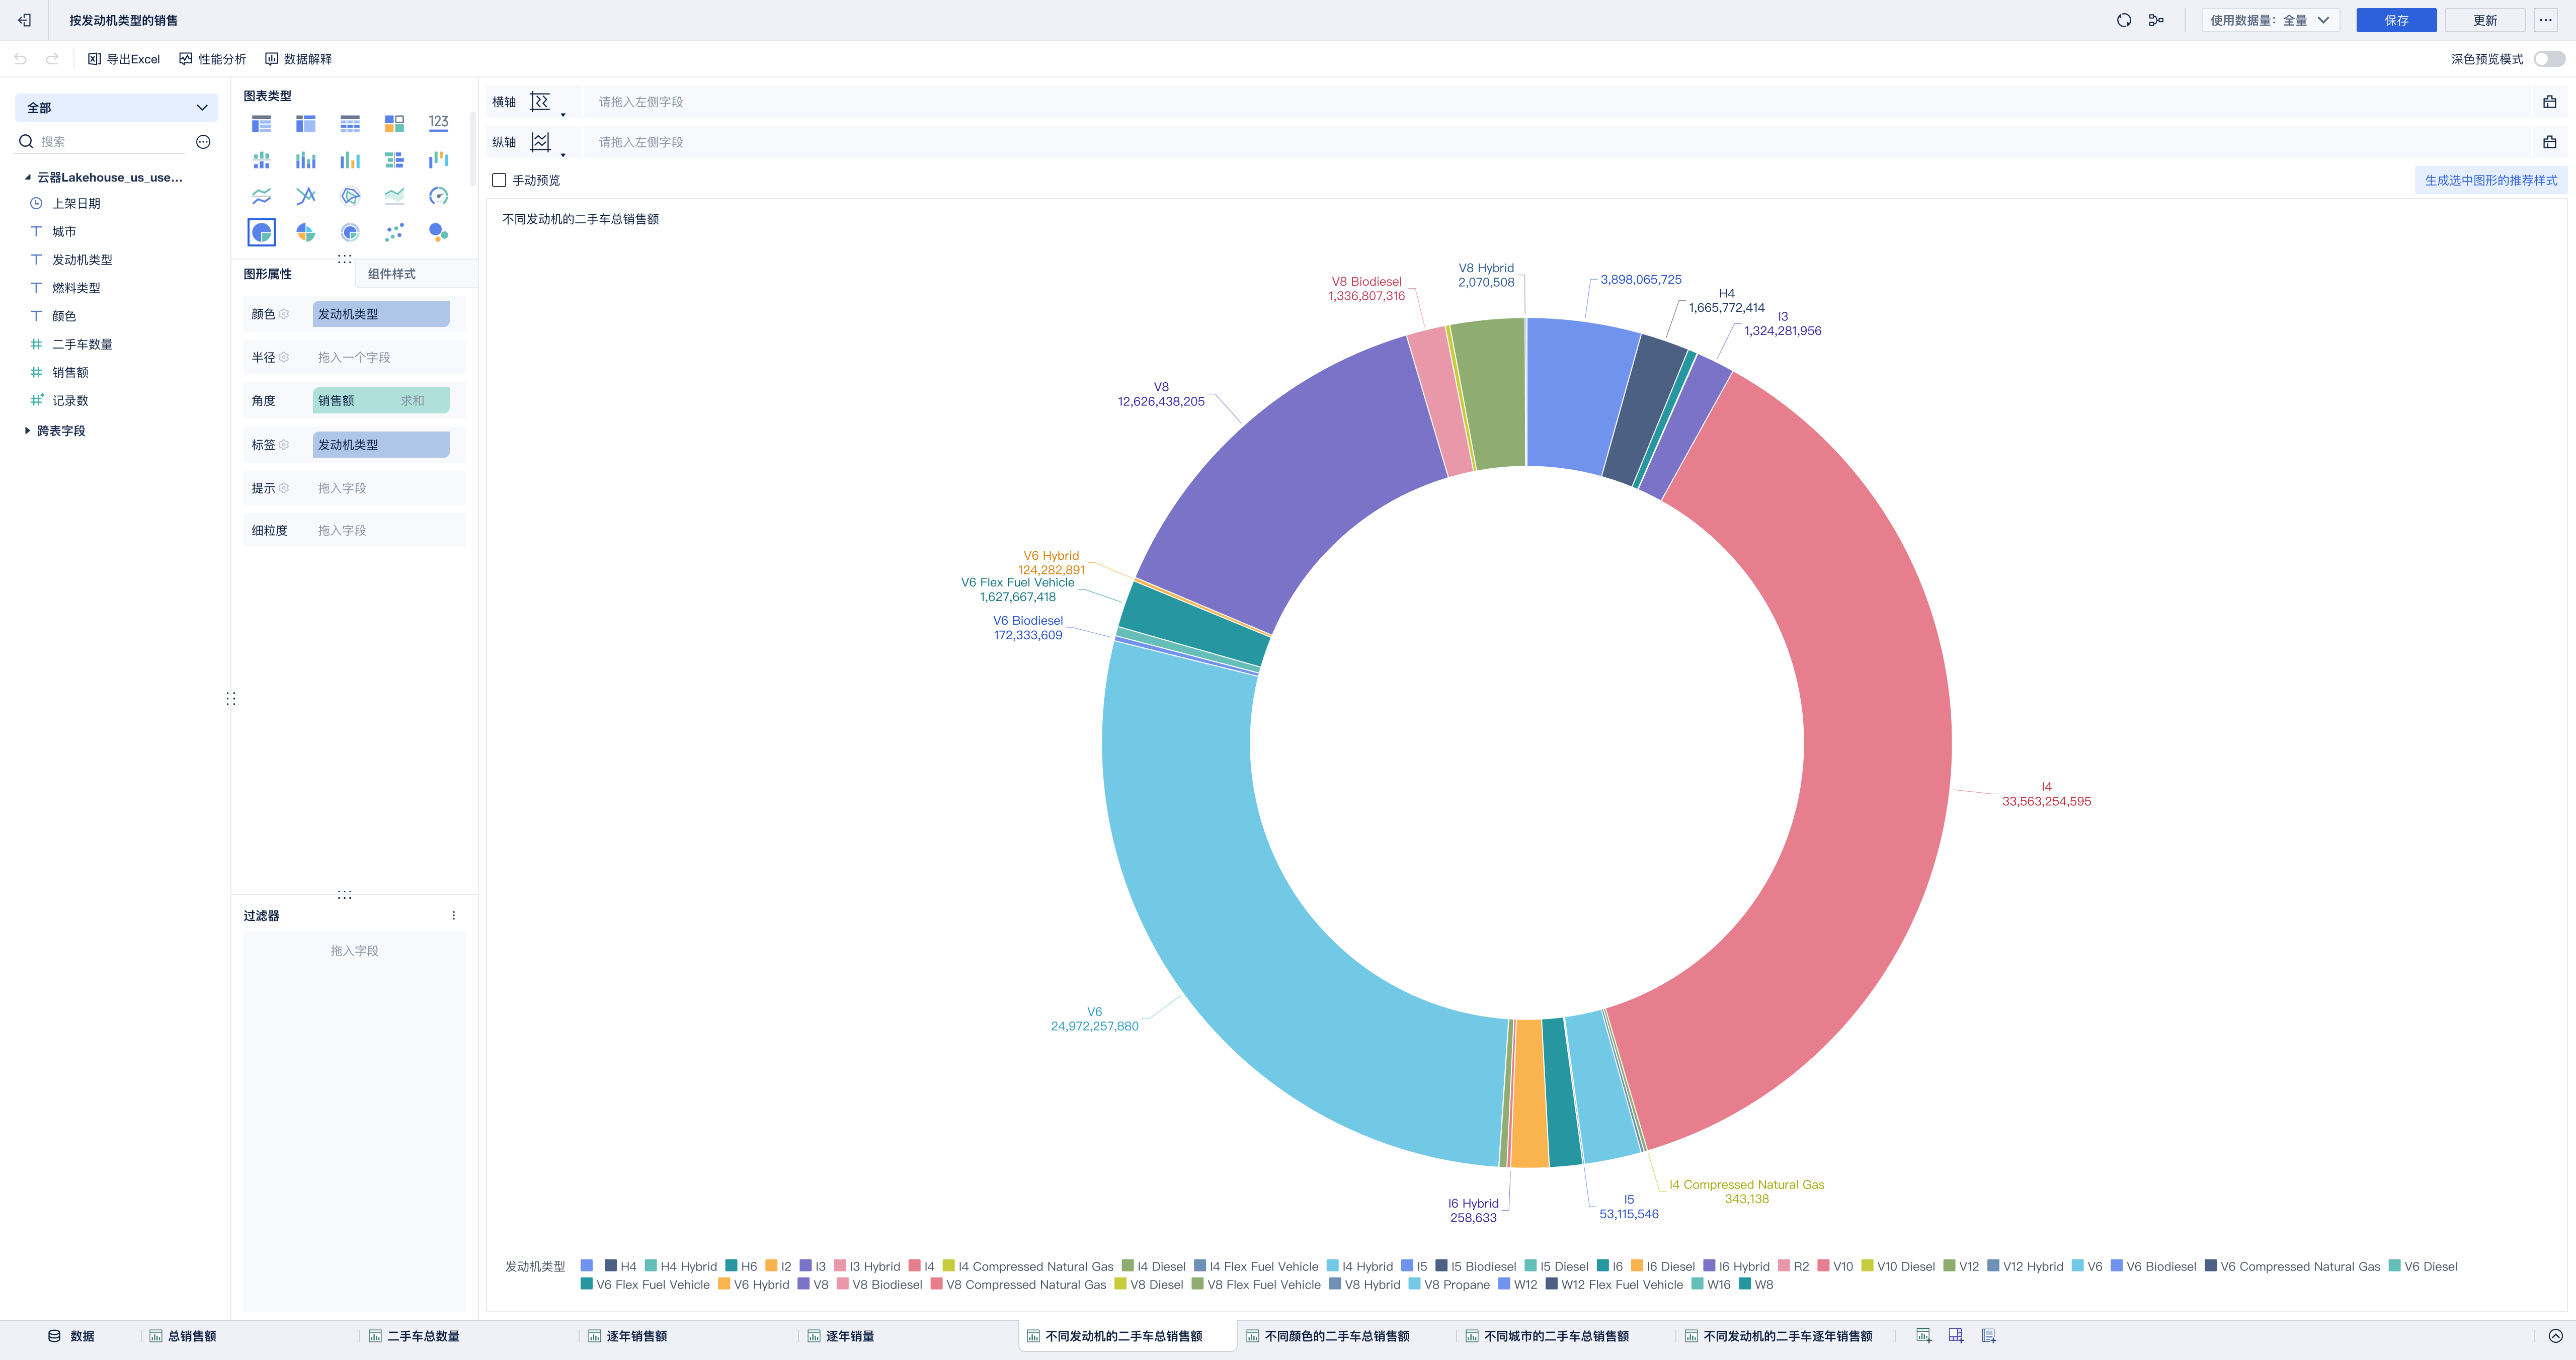
Task: Click the treemap color blocks chart icon
Action: point(394,123)
